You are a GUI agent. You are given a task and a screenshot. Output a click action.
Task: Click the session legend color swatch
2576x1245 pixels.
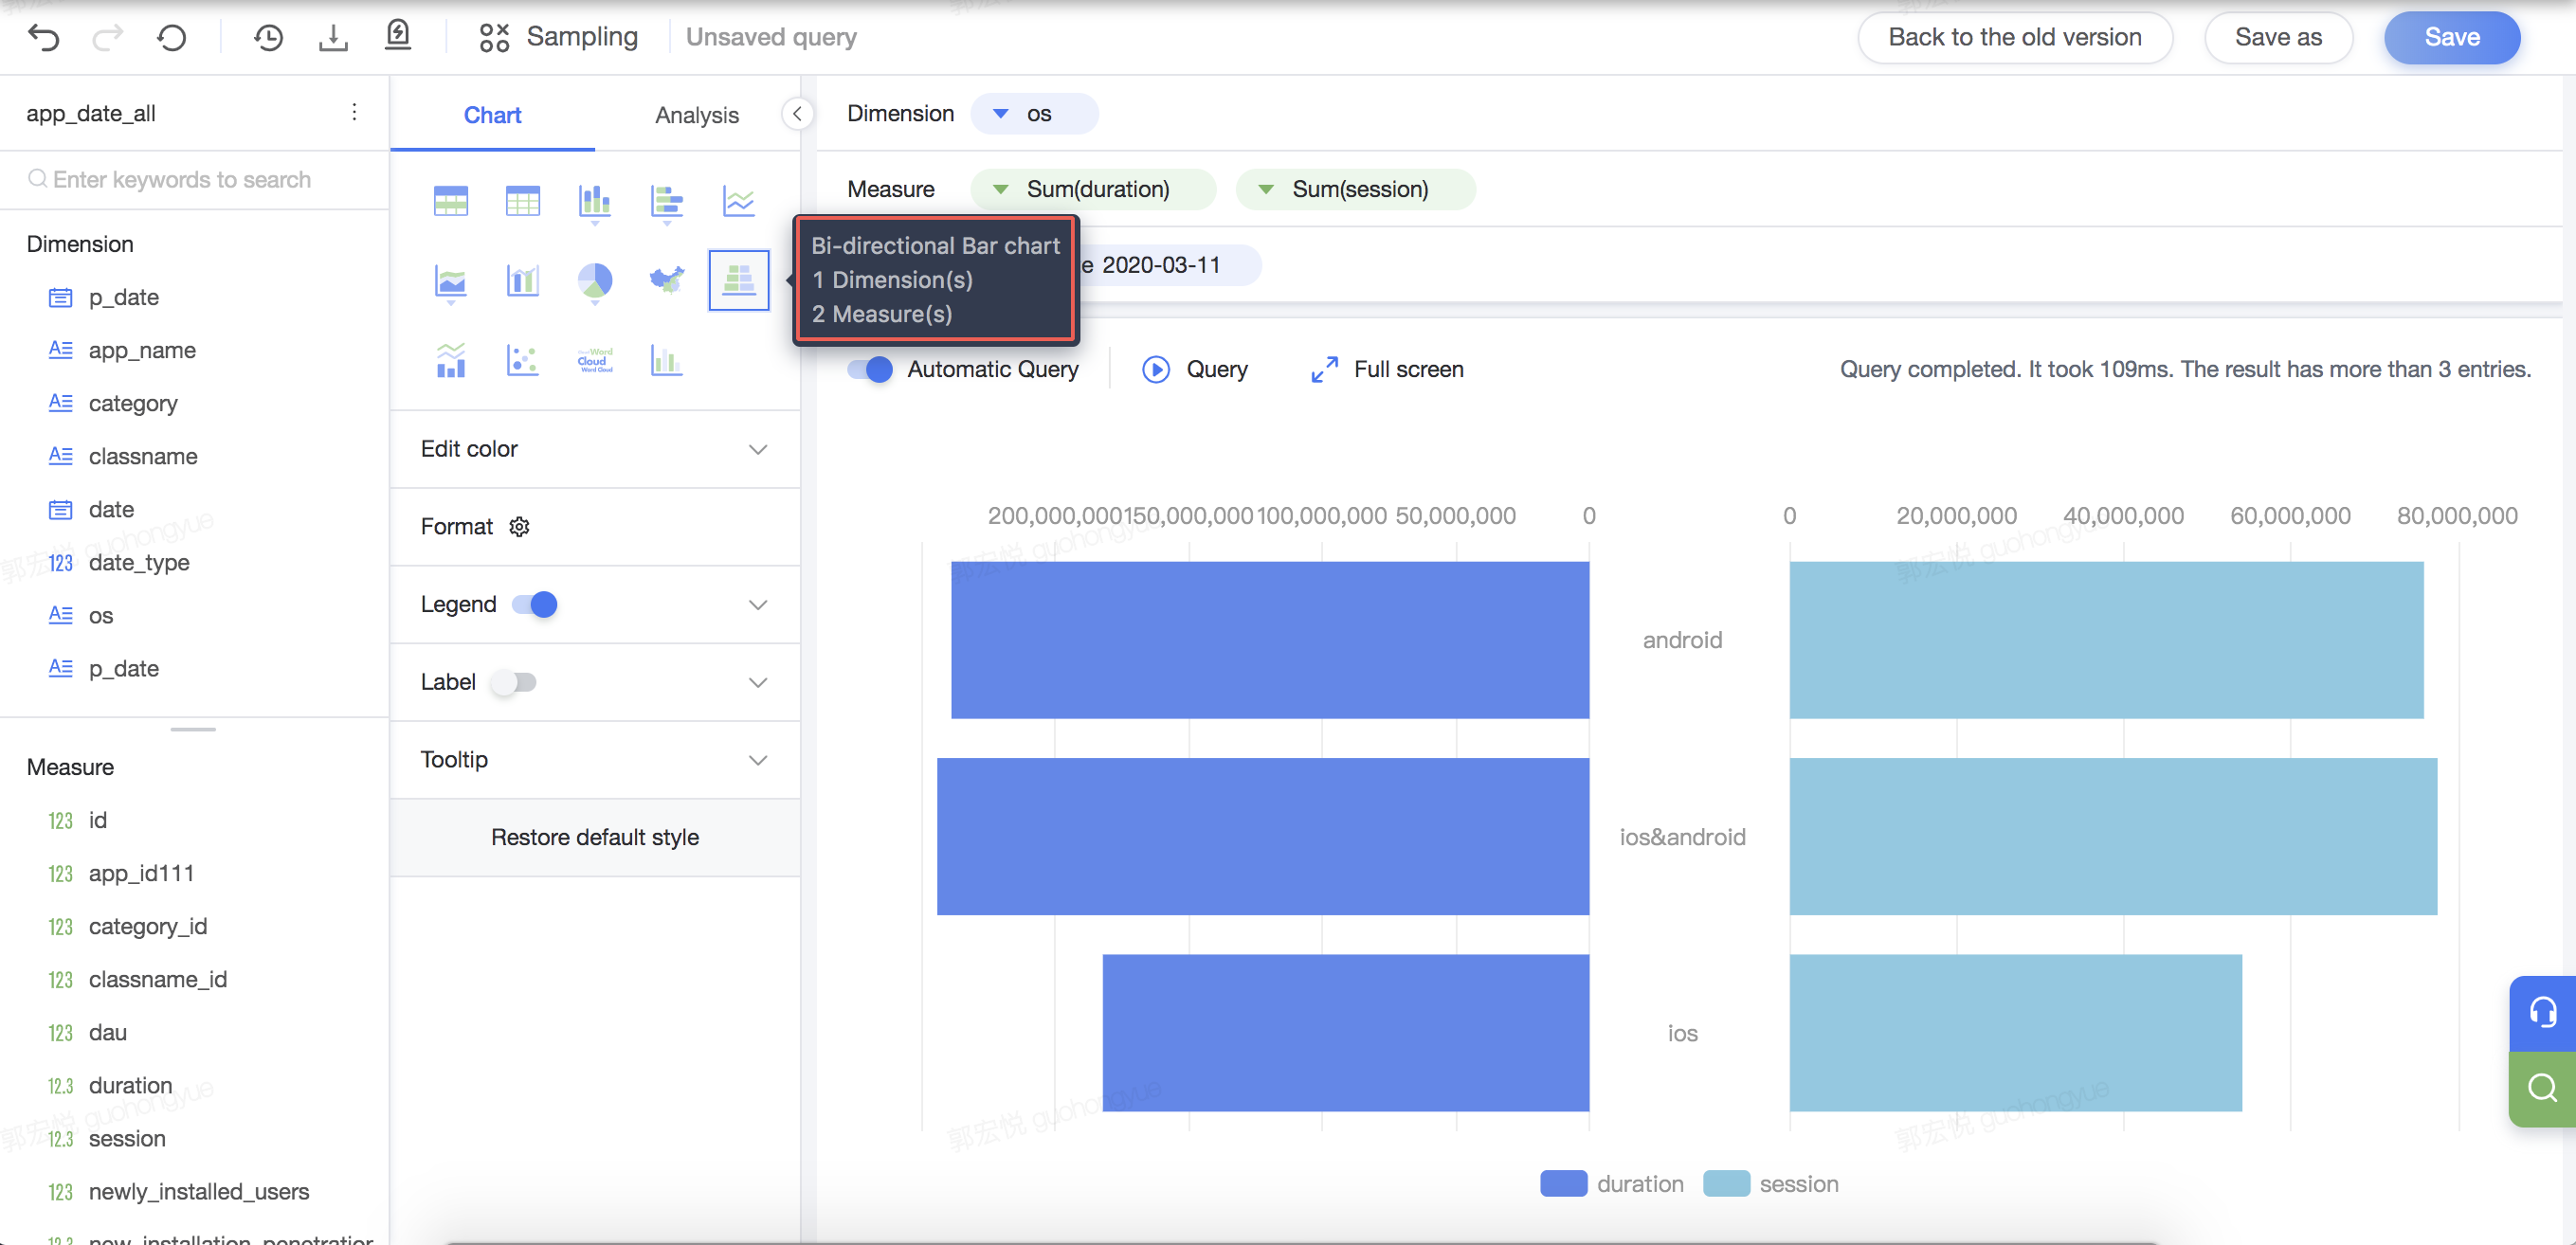click(x=1726, y=1183)
